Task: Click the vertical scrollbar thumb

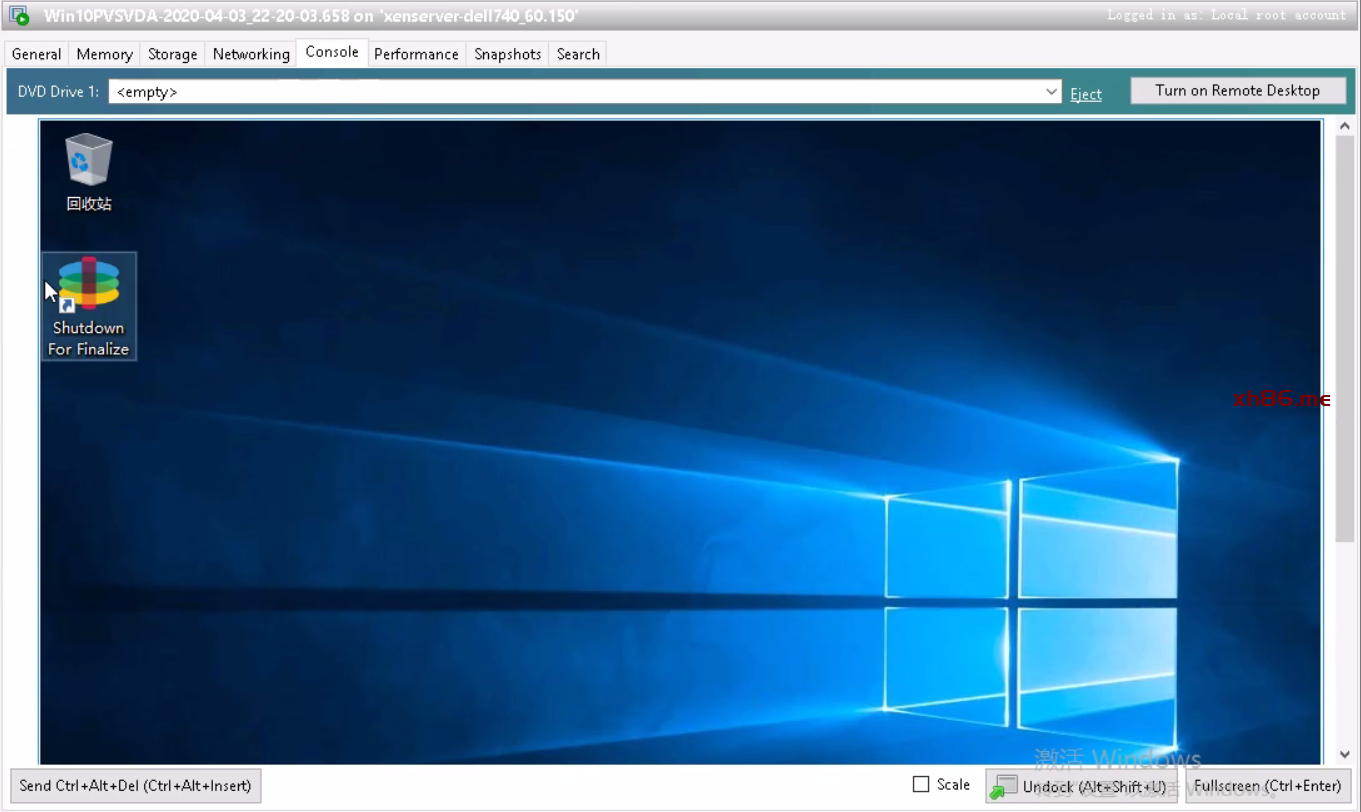Action: [1344, 340]
